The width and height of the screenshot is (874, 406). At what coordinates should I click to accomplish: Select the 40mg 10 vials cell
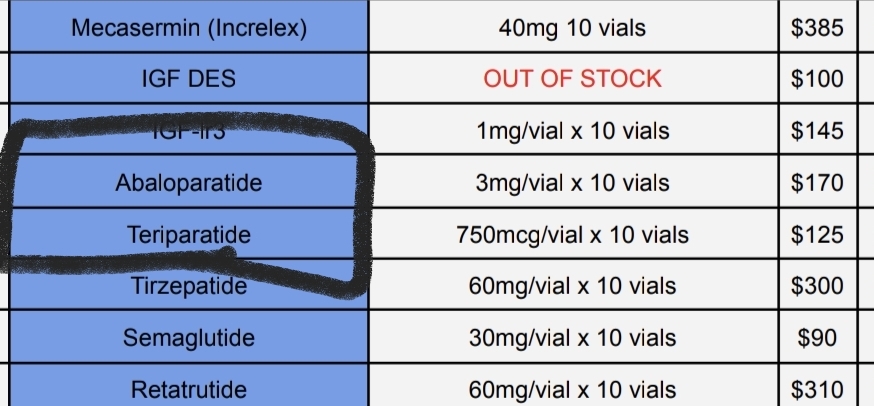click(572, 27)
